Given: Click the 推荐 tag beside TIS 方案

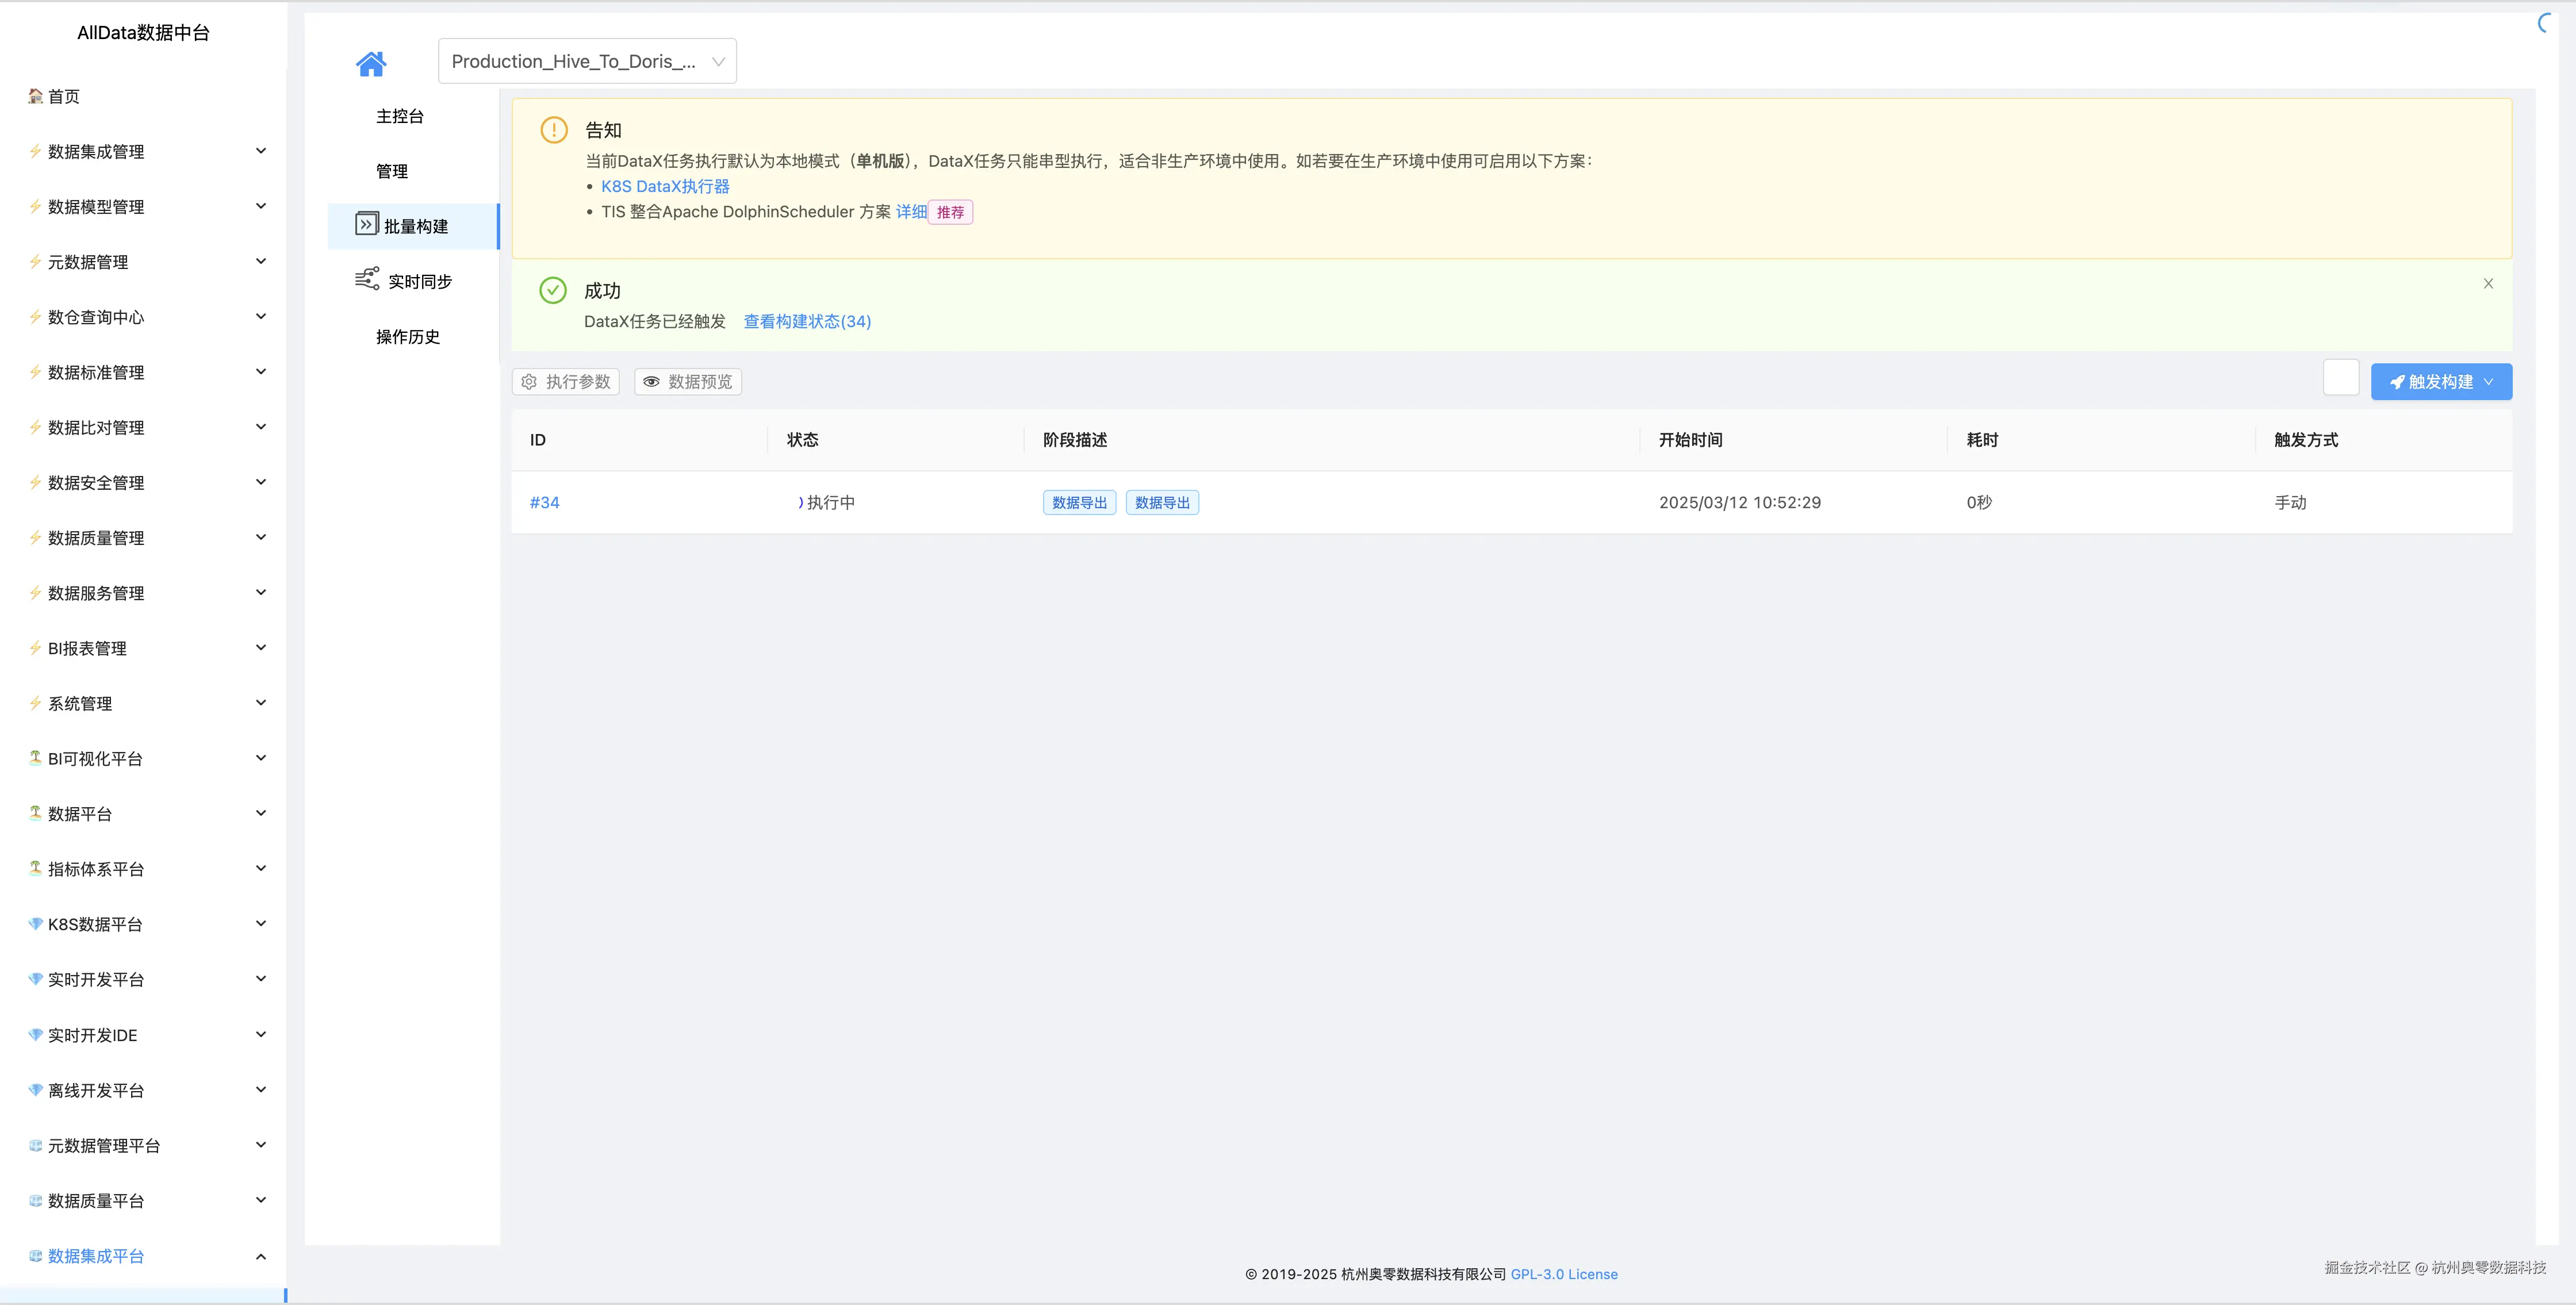Looking at the screenshot, I should [950, 212].
